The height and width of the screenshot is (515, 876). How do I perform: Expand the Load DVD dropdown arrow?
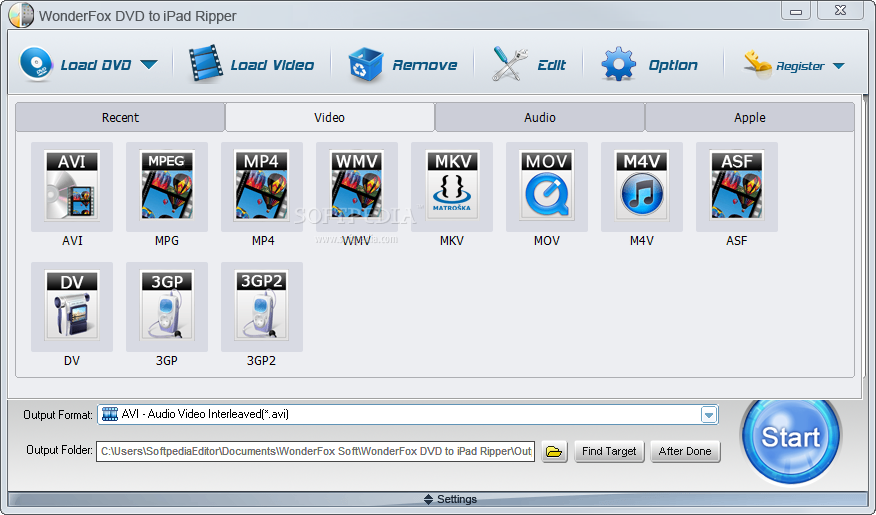(x=149, y=65)
